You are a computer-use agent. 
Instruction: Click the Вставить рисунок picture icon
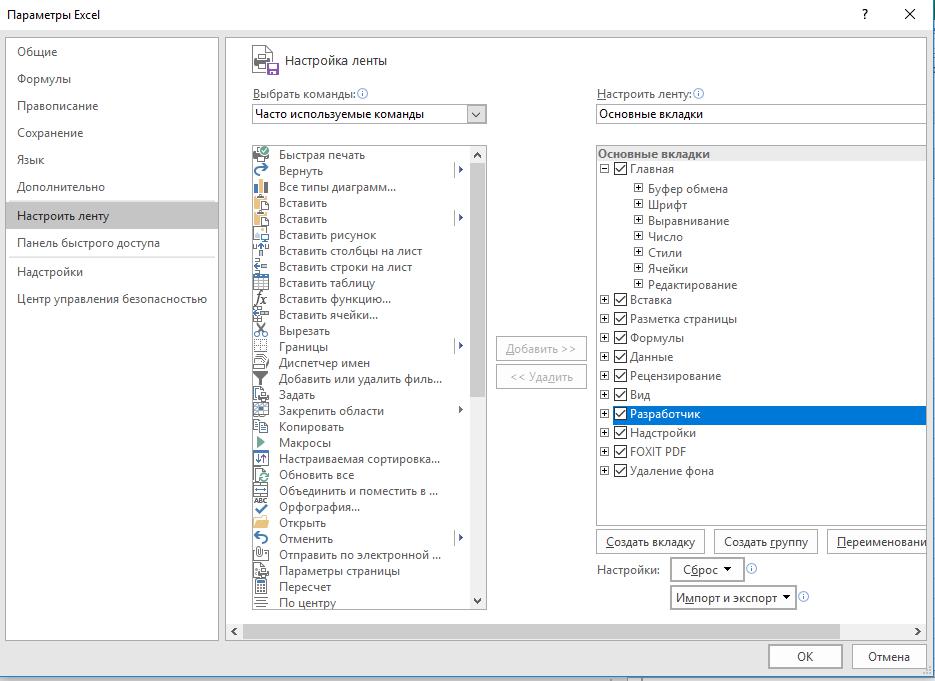click(x=261, y=235)
